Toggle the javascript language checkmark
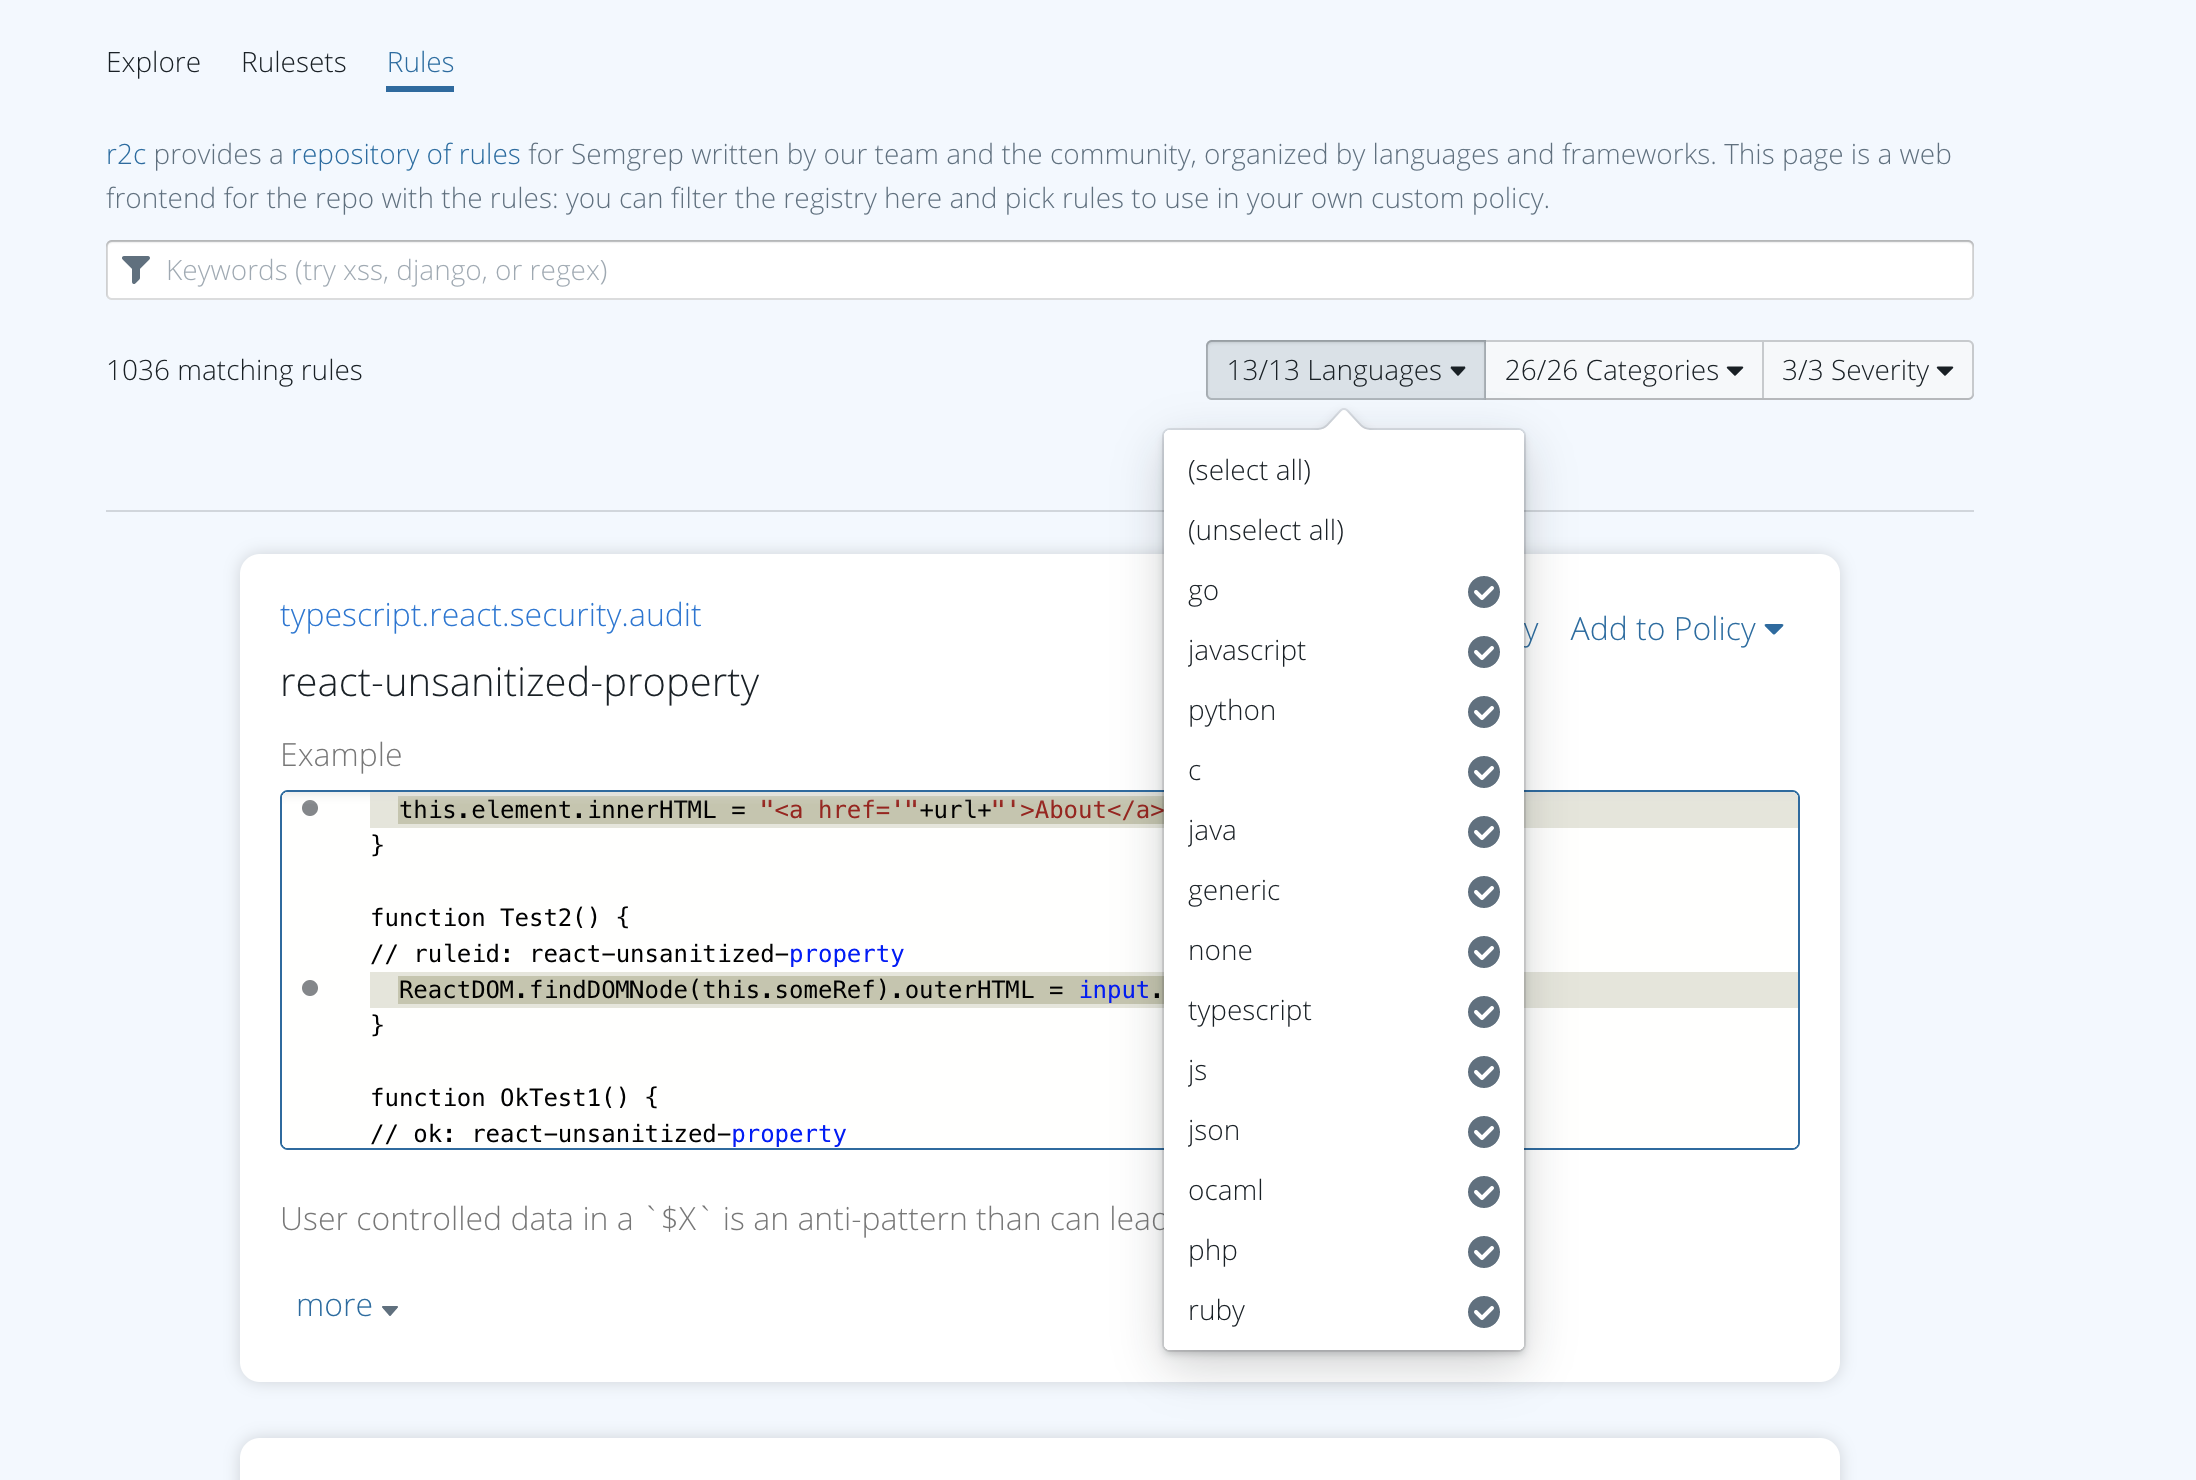Viewport: 2196px width, 1480px height. pos(1483,652)
